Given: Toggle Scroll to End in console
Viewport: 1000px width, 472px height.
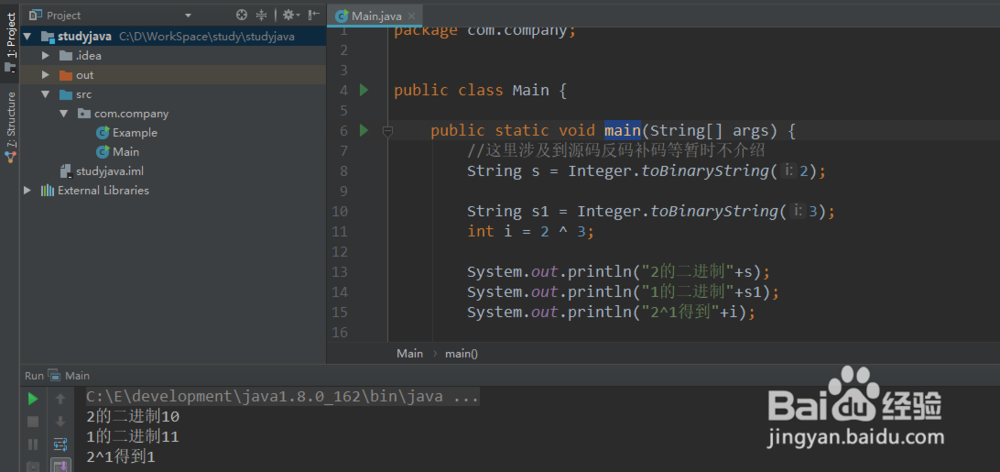Looking at the screenshot, I should (61, 466).
